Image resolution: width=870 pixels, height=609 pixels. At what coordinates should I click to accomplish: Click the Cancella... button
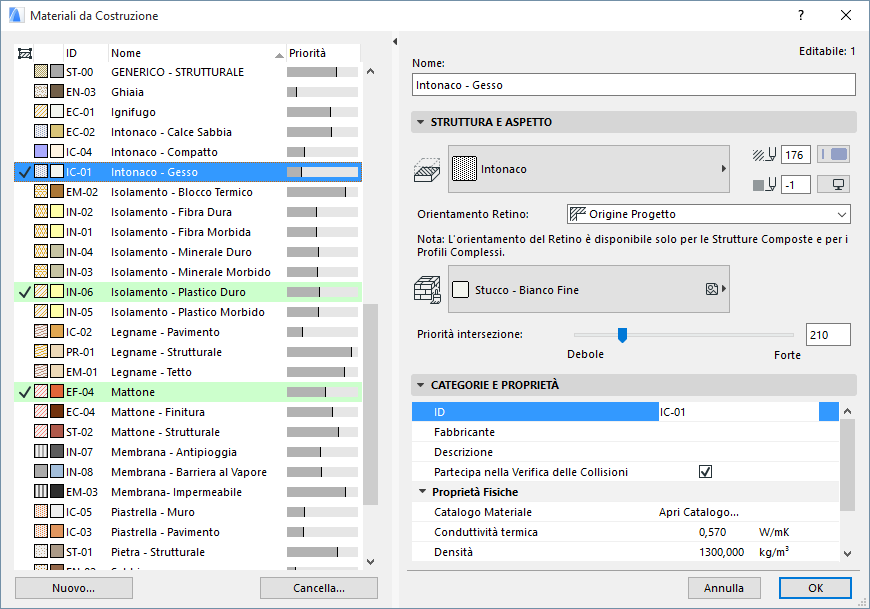[319, 588]
